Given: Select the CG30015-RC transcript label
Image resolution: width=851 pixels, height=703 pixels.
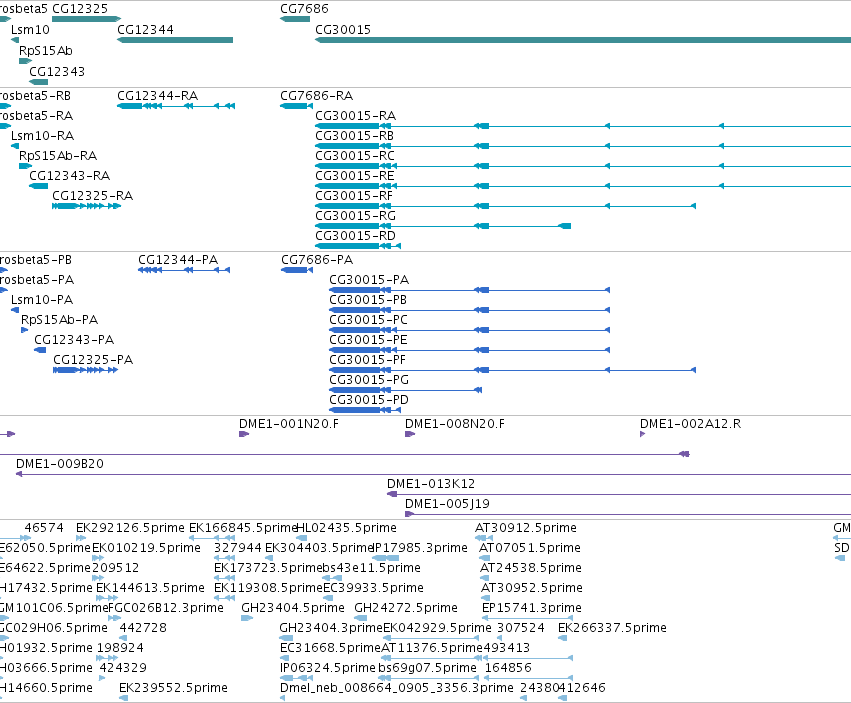Looking at the screenshot, I should click(355, 156).
